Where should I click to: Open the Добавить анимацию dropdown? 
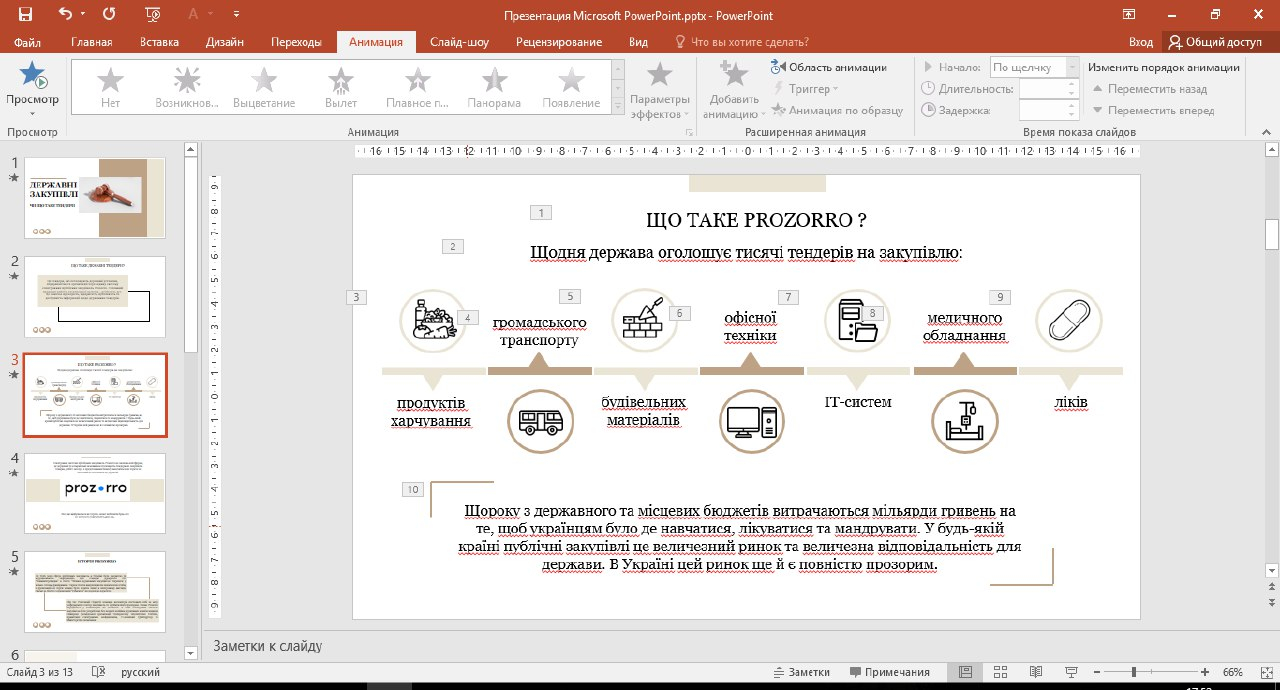click(734, 91)
